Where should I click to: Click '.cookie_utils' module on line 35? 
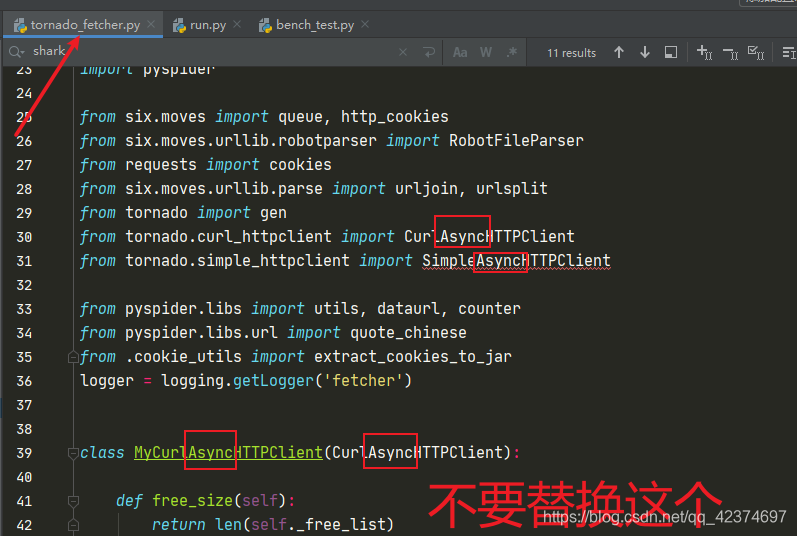click(x=183, y=357)
